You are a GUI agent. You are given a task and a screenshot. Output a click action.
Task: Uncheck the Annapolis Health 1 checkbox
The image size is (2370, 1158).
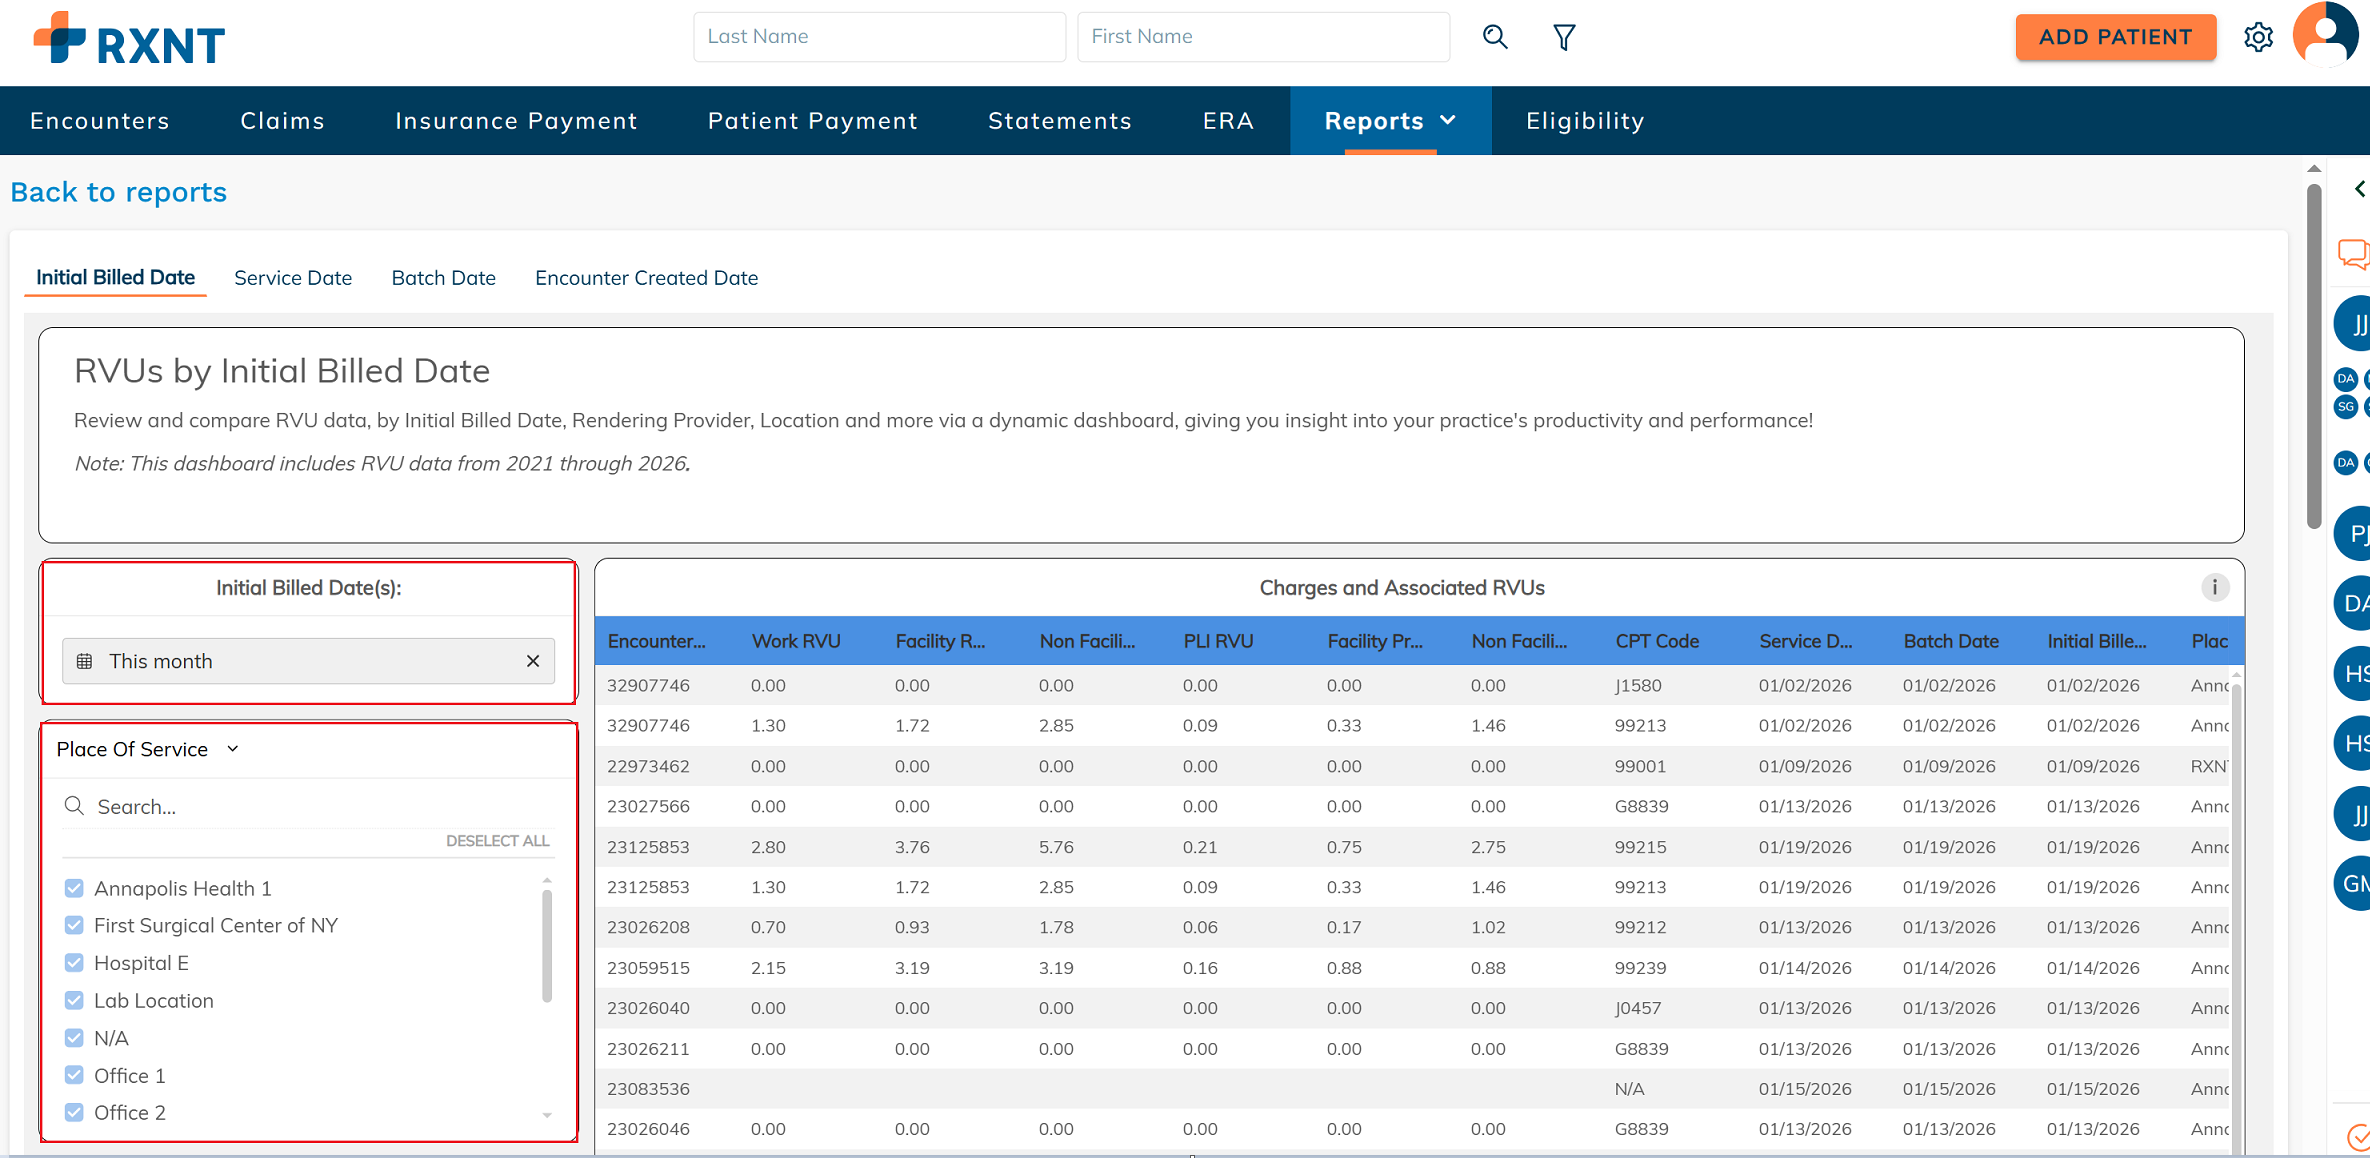tap(74, 888)
